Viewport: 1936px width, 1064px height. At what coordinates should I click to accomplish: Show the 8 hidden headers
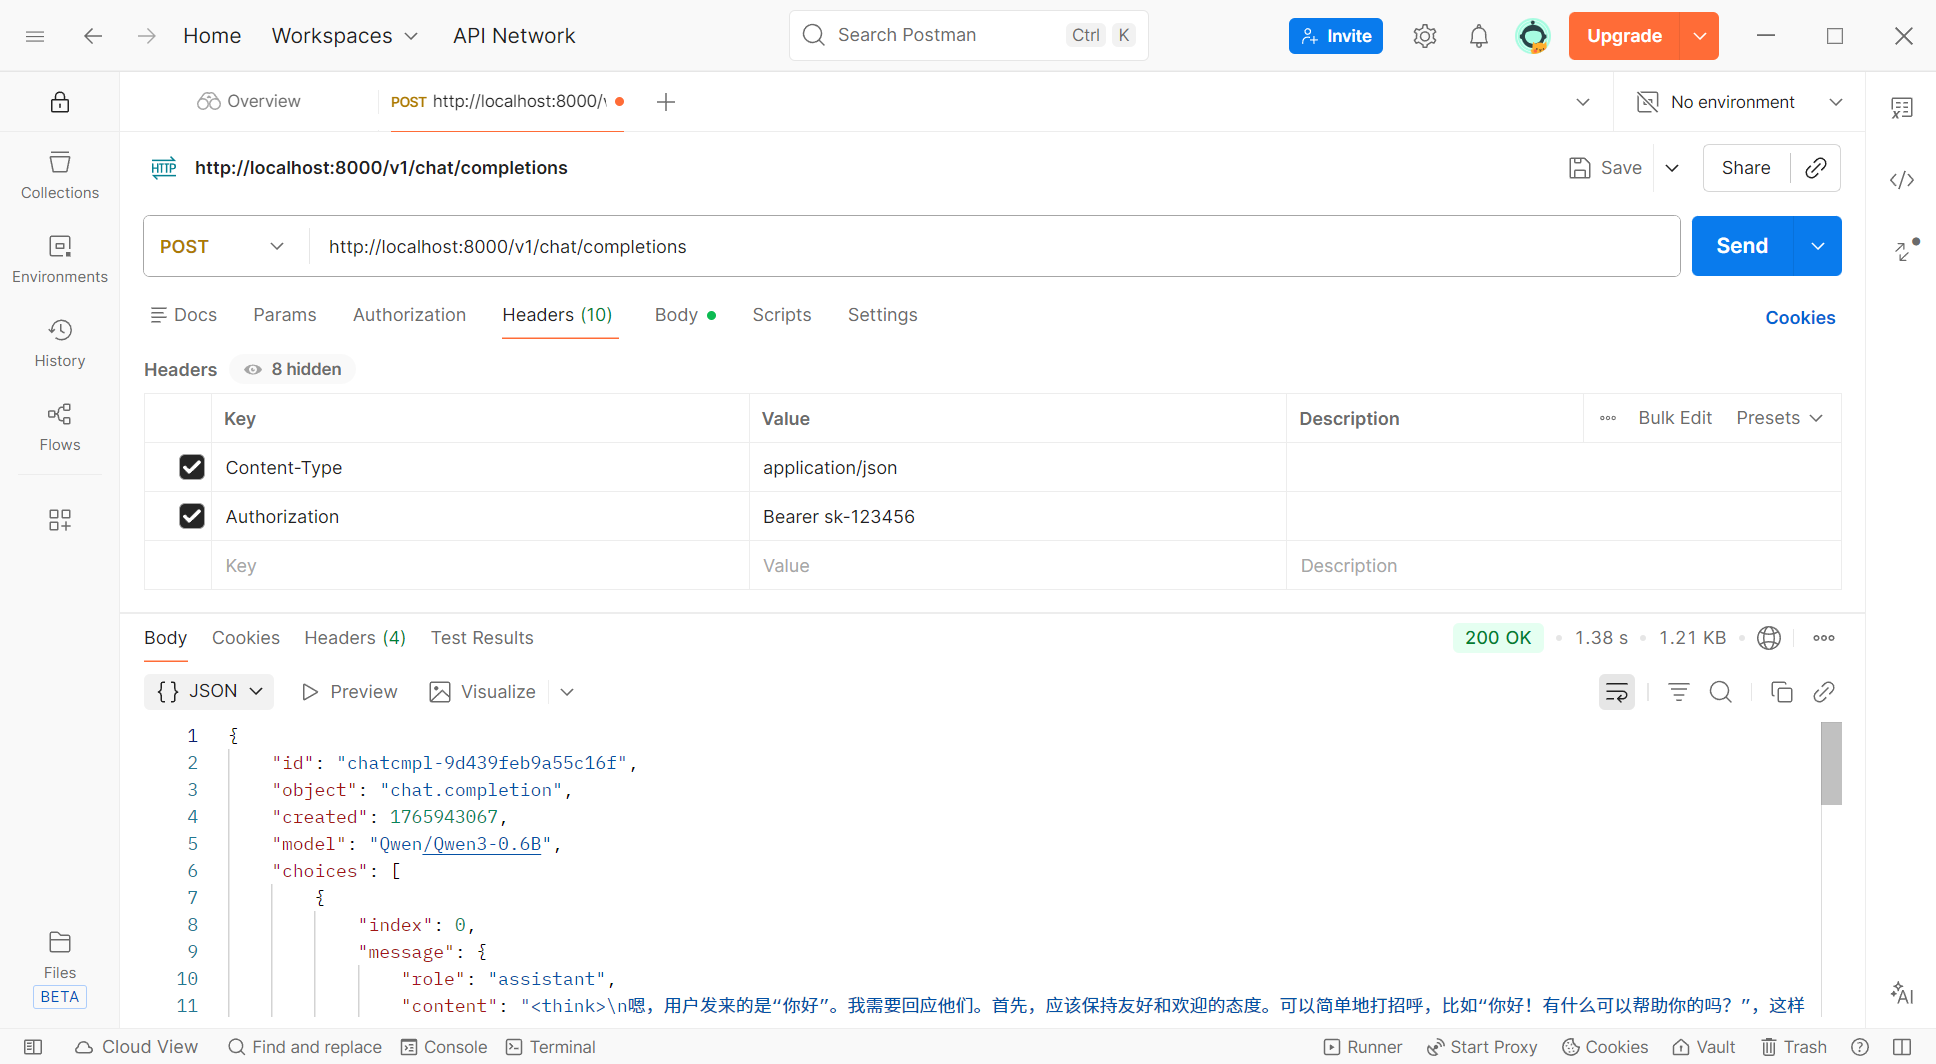click(x=293, y=369)
